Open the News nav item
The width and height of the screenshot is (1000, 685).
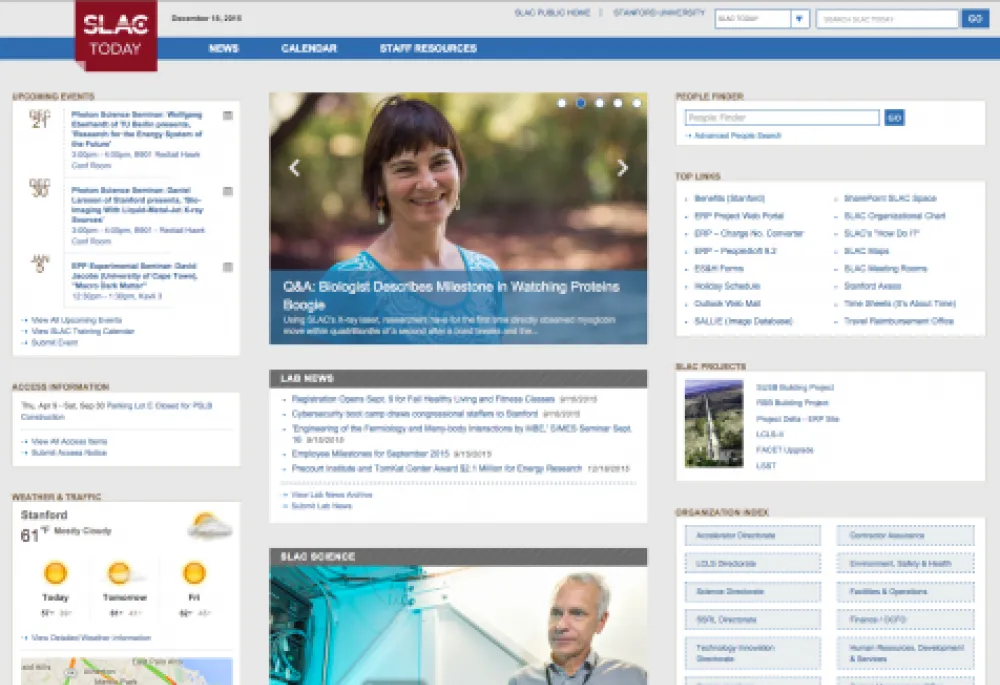click(224, 48)
